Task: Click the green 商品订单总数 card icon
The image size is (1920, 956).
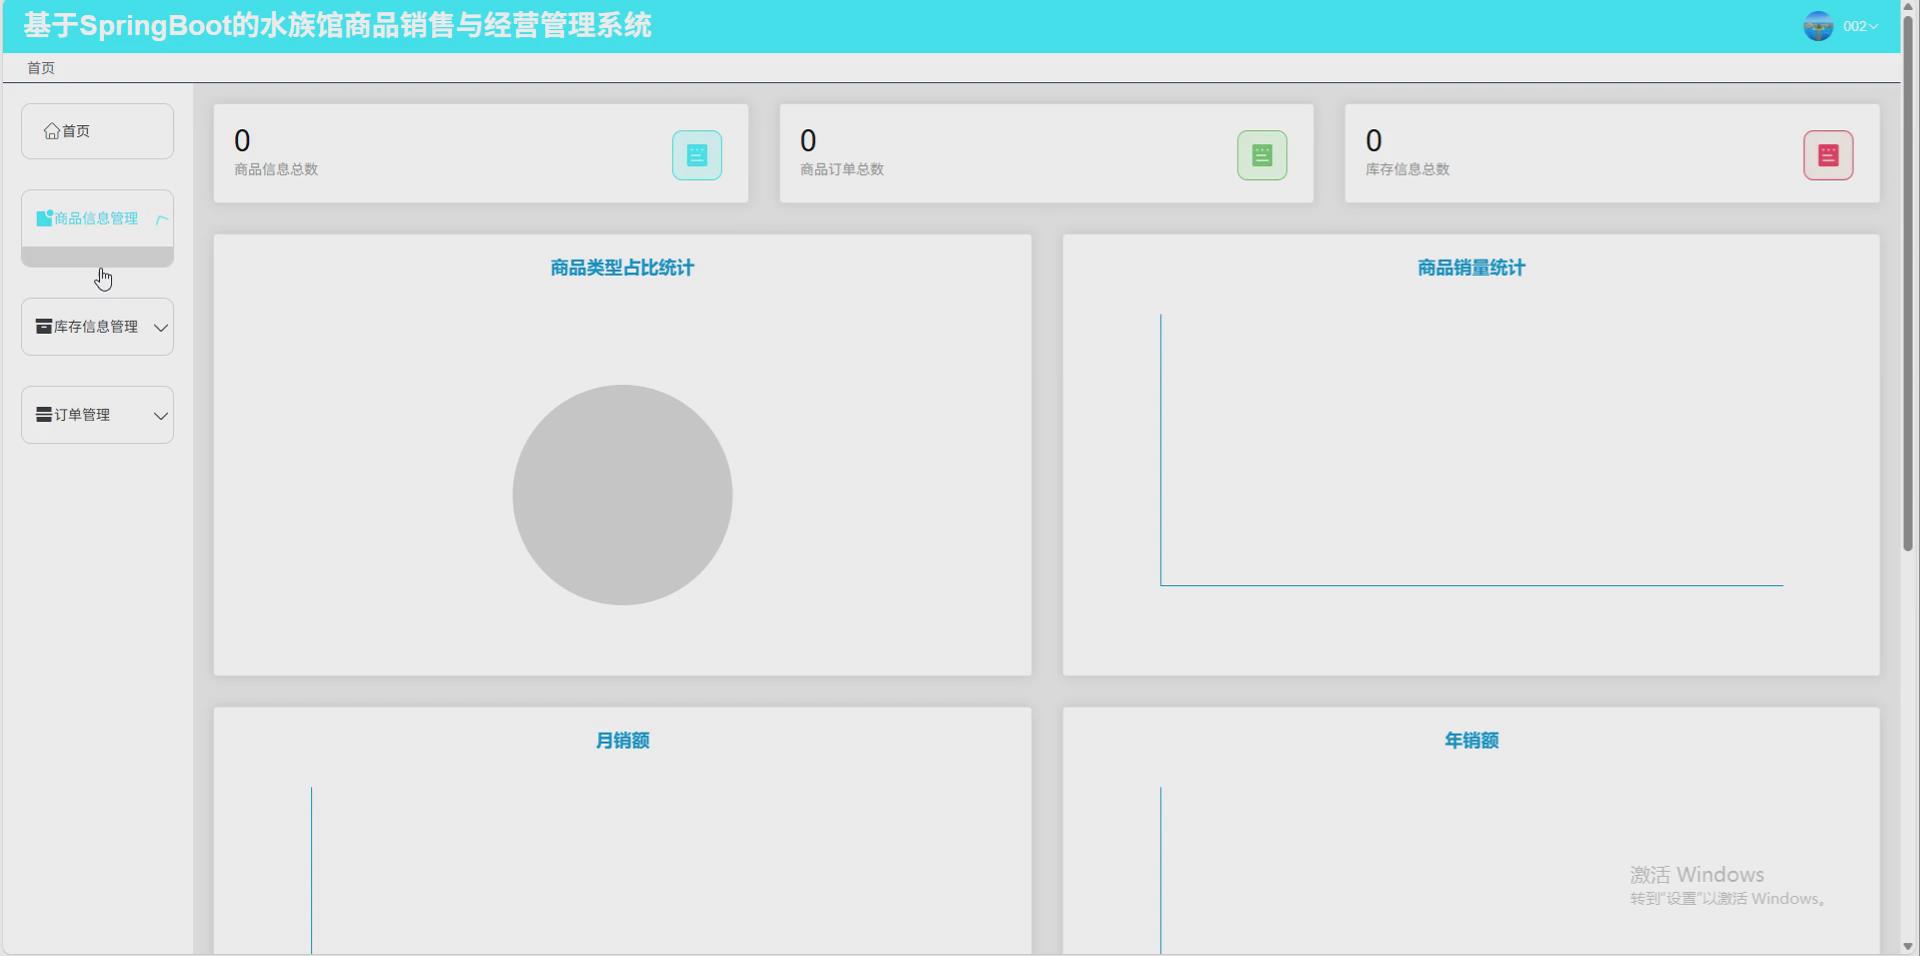Action: coord(1262,155)
